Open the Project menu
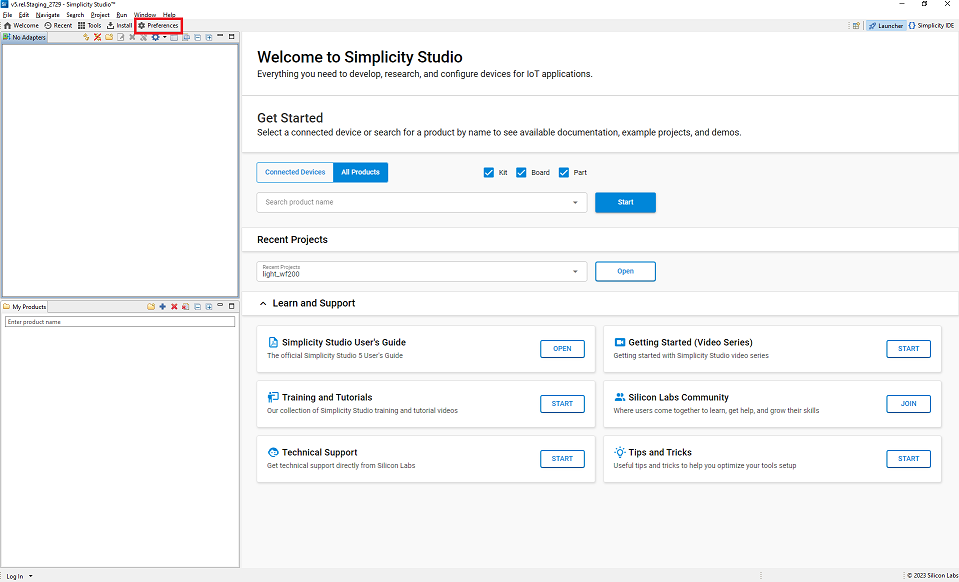The image size is (959, 582). [100, 15]
